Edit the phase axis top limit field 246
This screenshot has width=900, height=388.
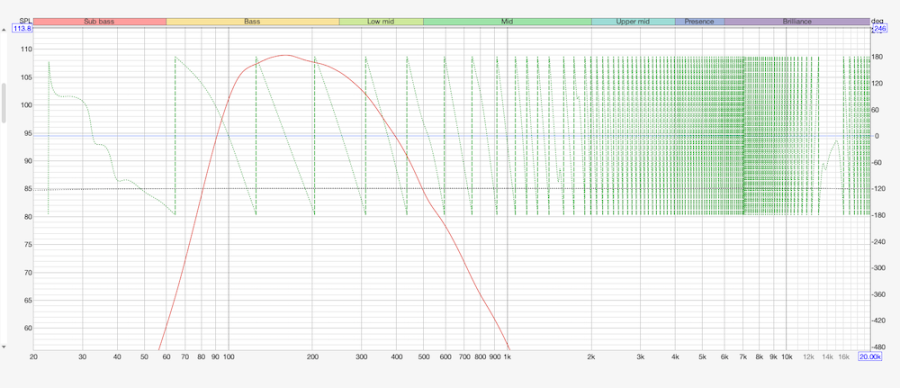click(880, 28)
